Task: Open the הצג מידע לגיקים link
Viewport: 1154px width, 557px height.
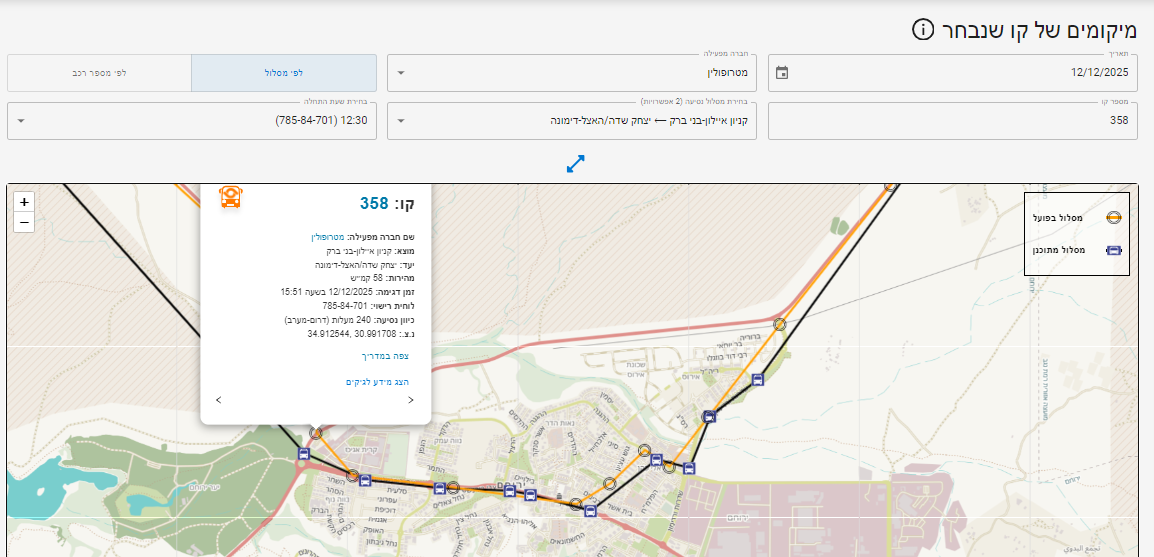Action: click(x=378, y=382)
